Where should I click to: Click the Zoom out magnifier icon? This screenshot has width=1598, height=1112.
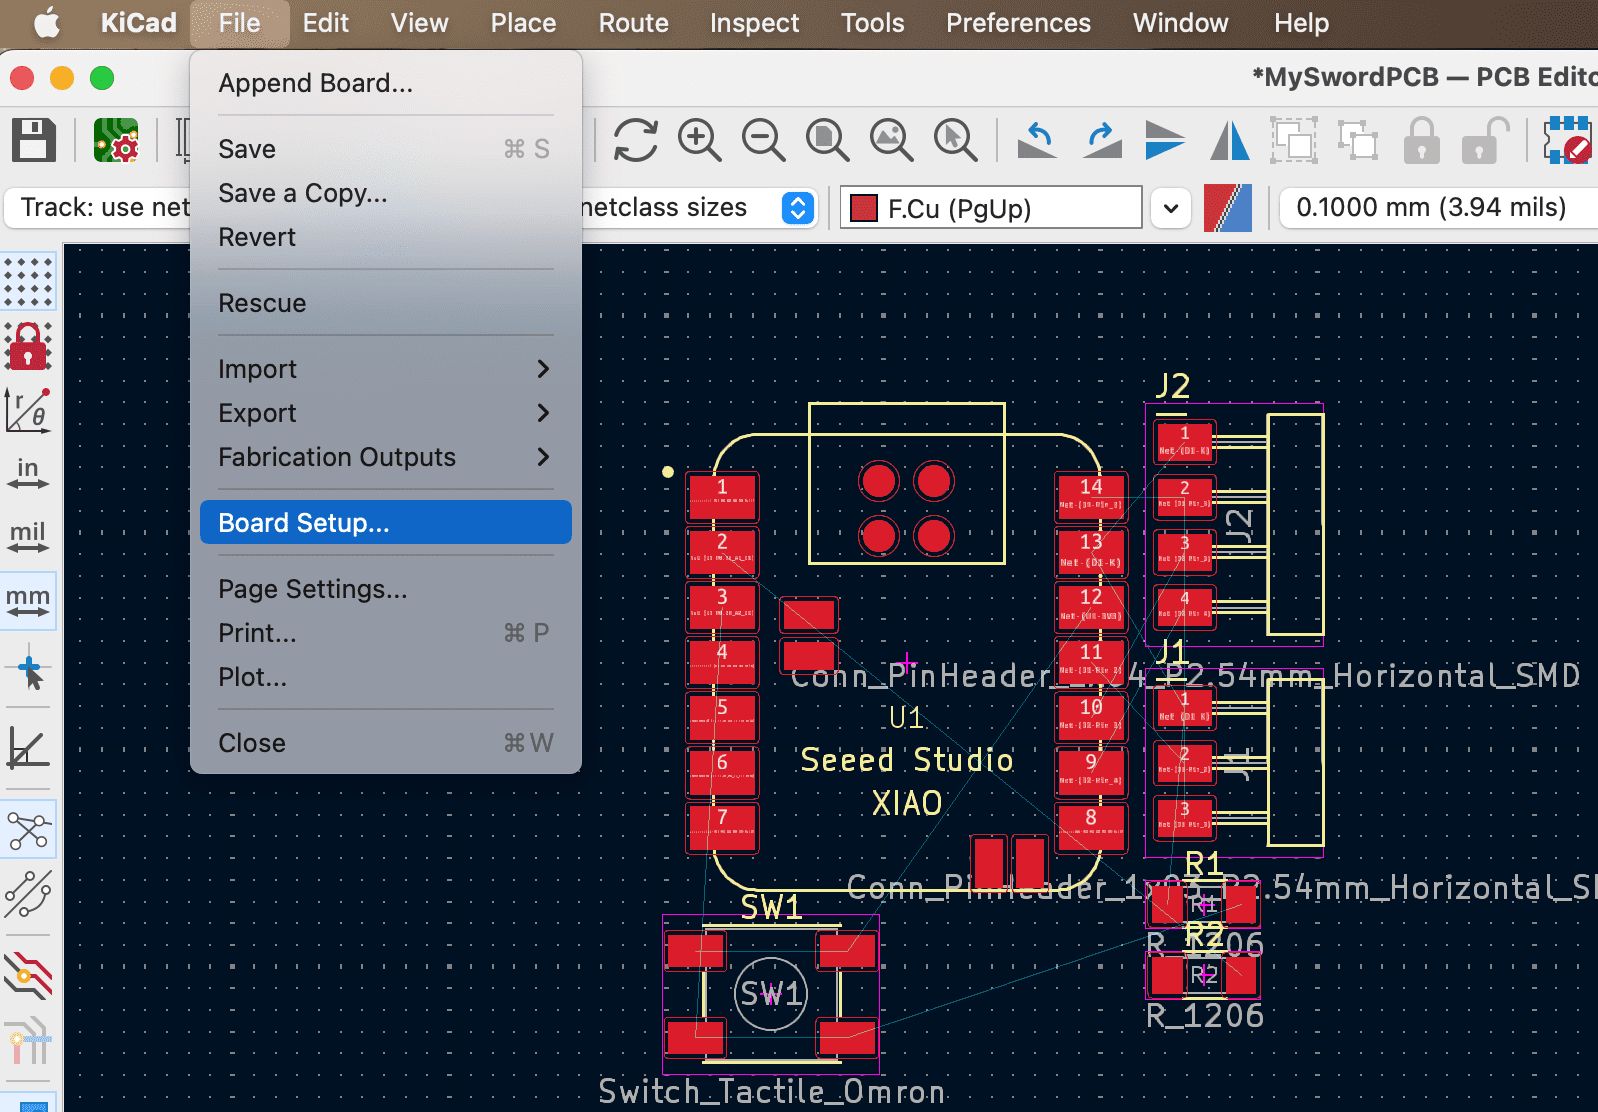(764, 140)
